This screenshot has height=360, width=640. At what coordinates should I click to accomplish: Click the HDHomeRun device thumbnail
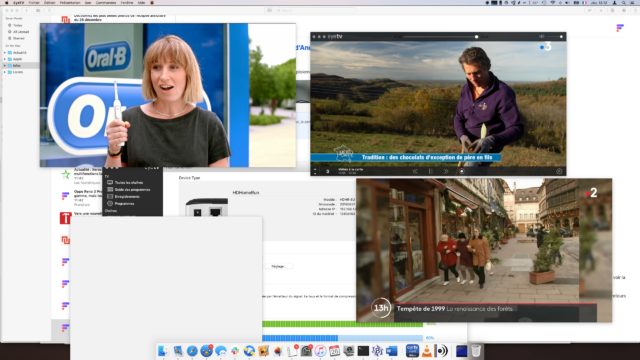207,207
